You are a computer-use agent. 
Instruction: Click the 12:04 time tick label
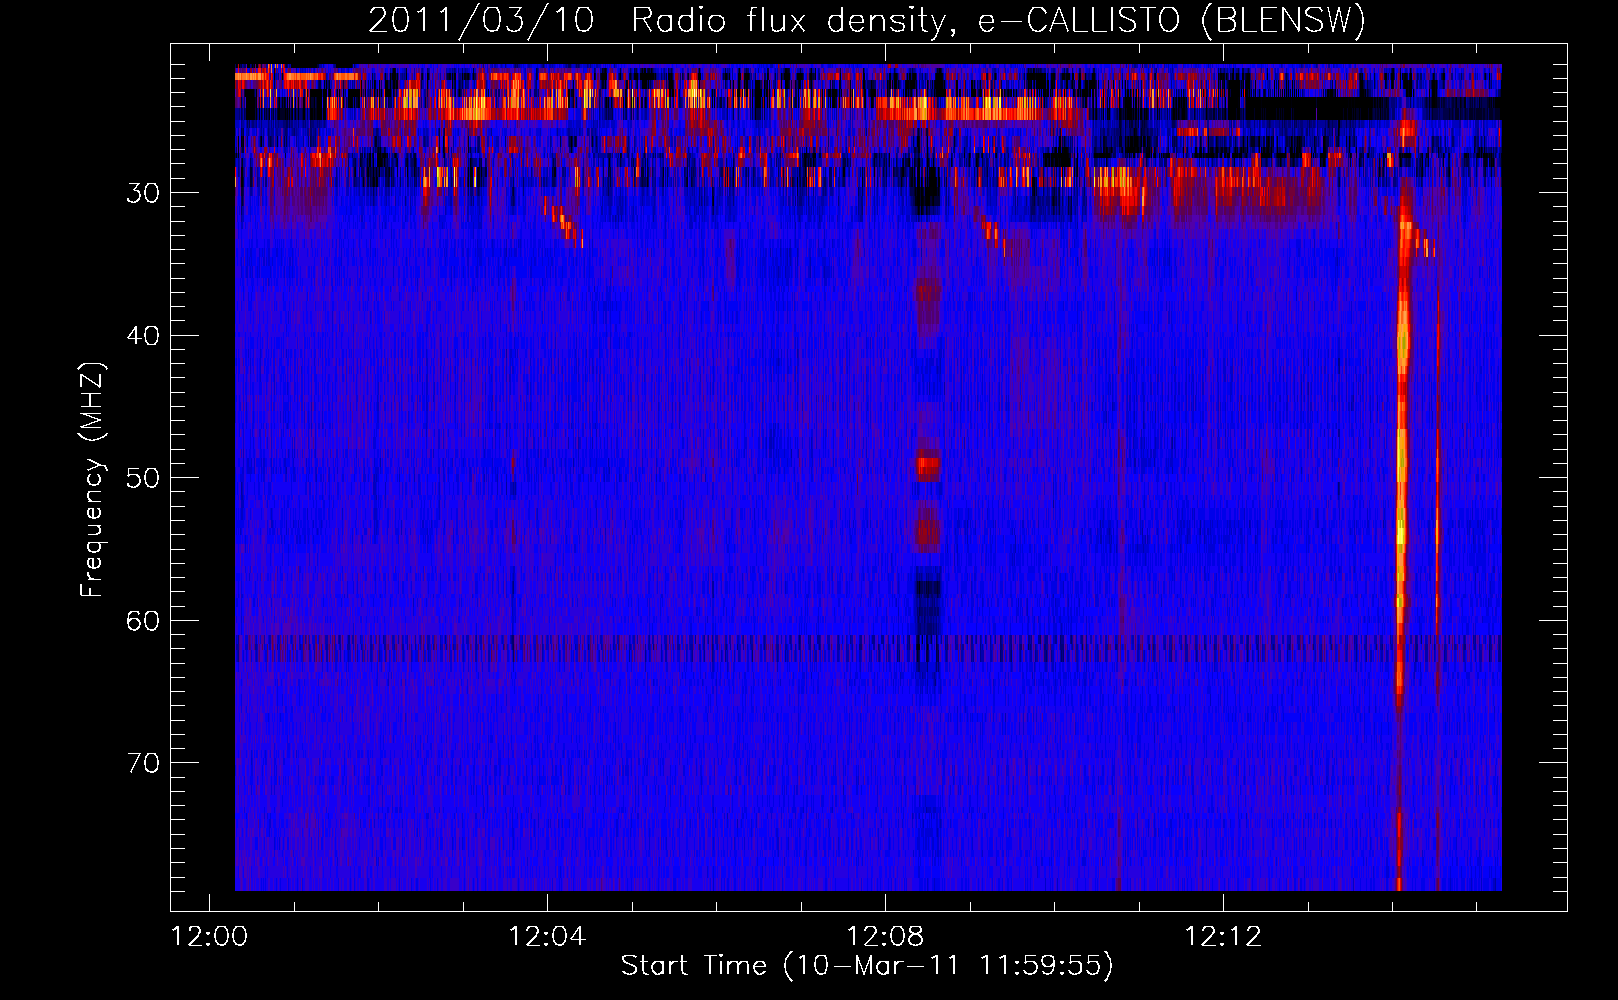point(547,937)
